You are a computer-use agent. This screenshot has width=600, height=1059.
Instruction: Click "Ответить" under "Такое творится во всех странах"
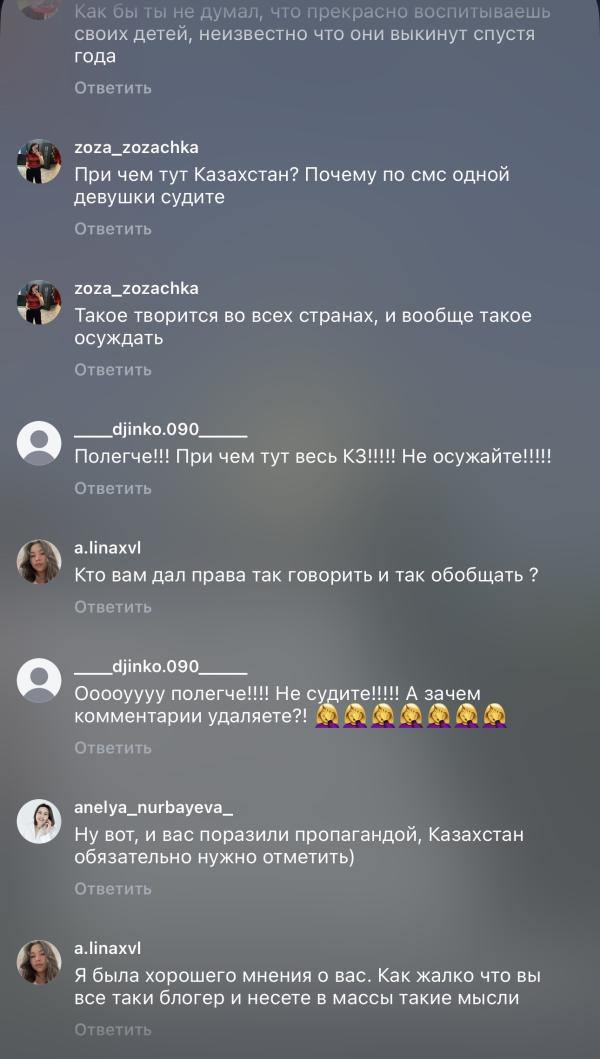pos(113,370)
